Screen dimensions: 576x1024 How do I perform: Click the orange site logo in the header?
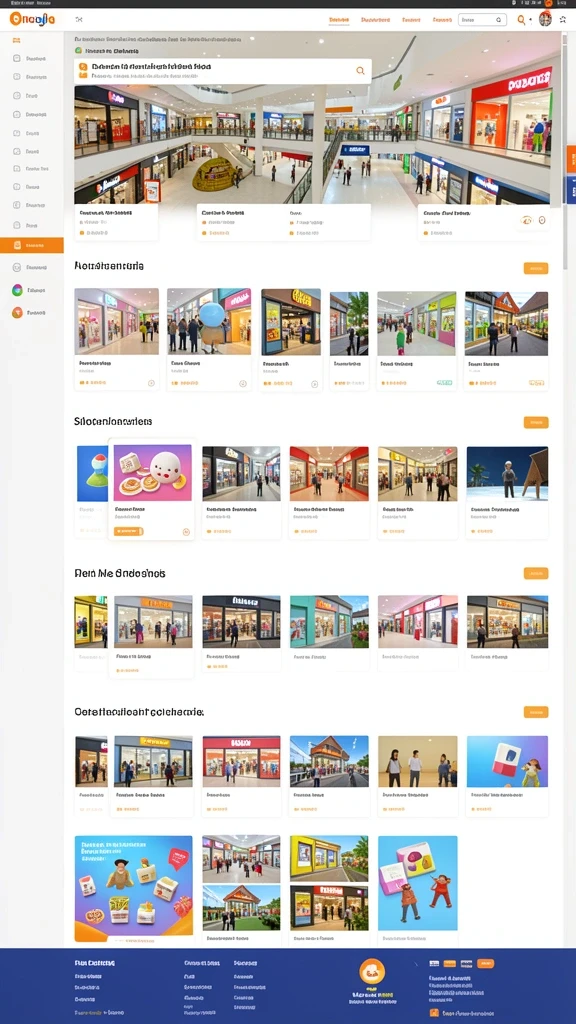[x=32, y=20]
